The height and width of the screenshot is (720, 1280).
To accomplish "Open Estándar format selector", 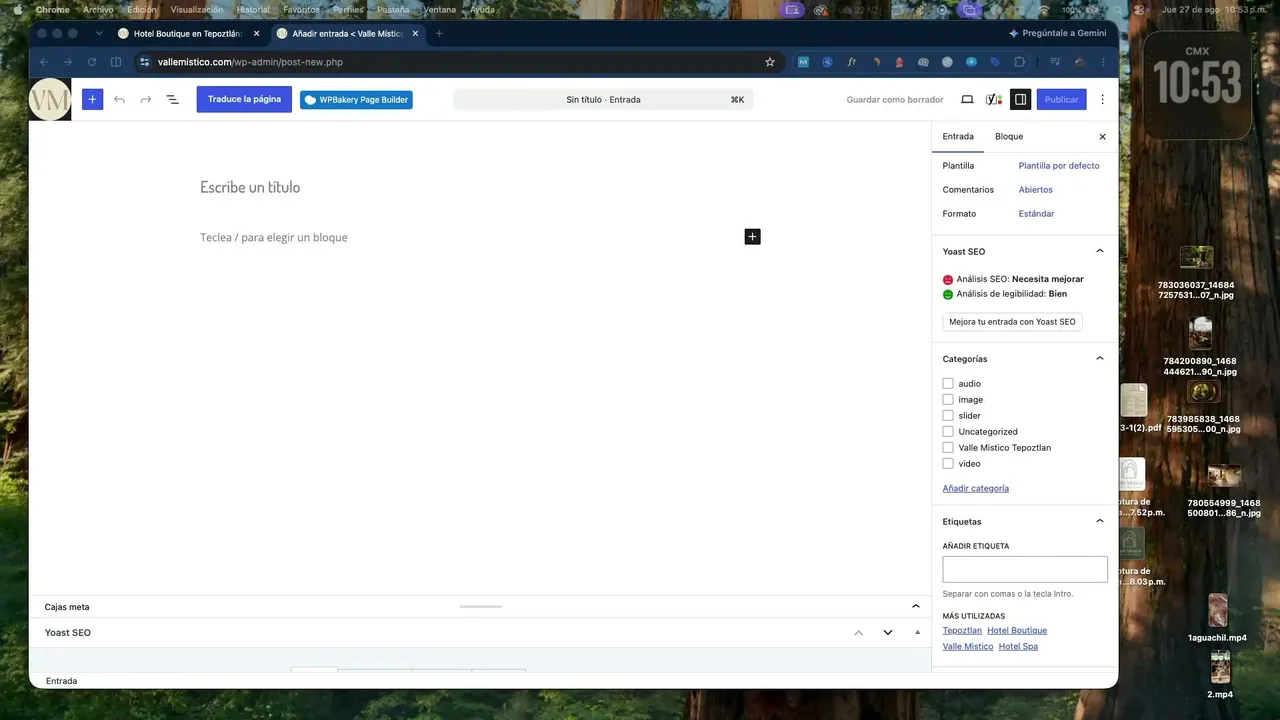I will (1036, 214).
